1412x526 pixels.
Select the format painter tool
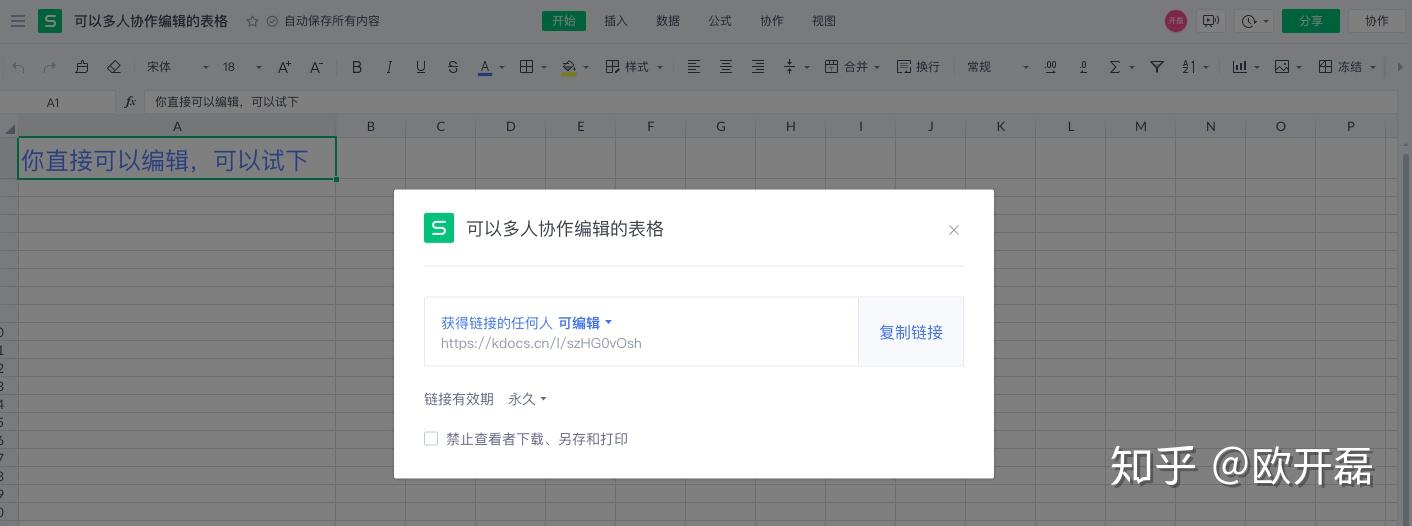click(x=82, y=67)
